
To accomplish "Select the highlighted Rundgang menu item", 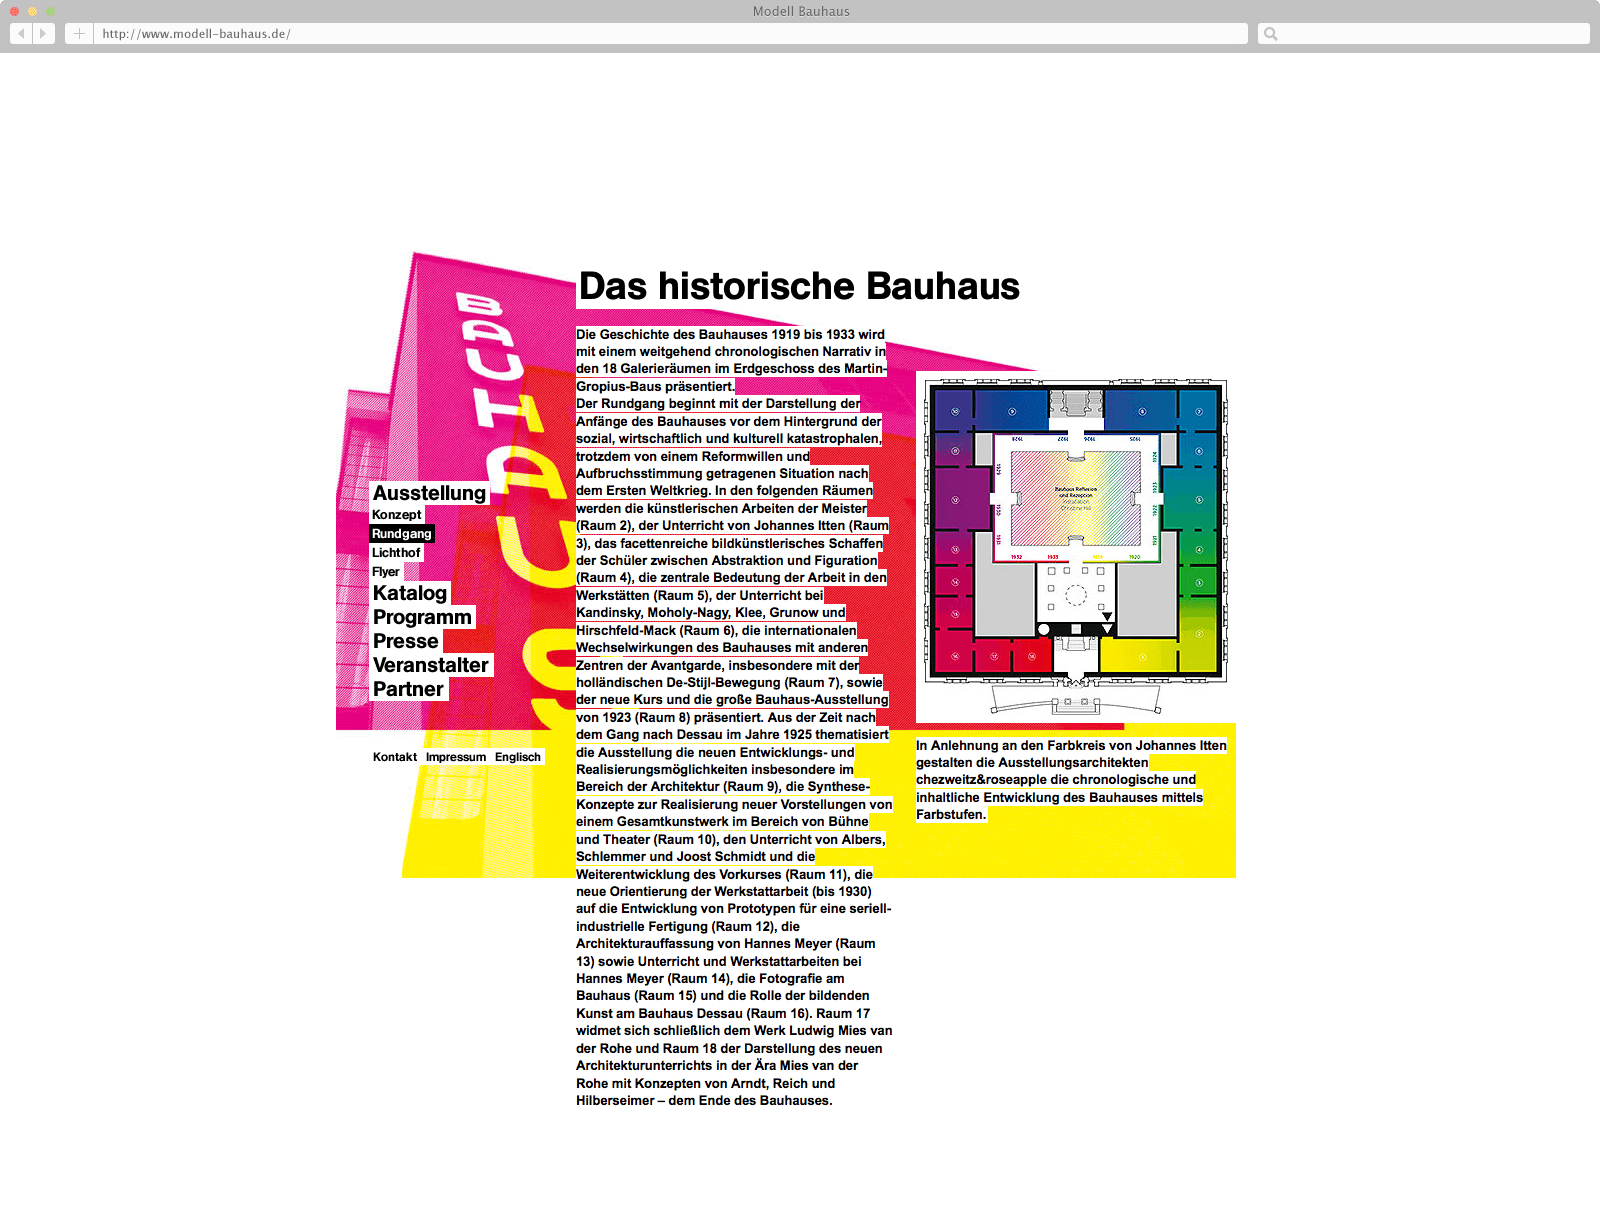I will [402, 533].
